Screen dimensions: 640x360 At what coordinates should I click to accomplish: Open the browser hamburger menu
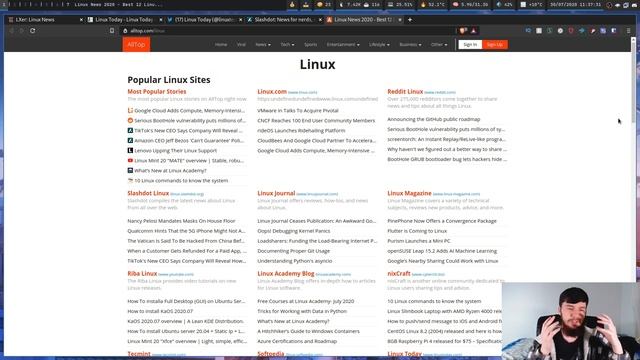click(629, 31)
